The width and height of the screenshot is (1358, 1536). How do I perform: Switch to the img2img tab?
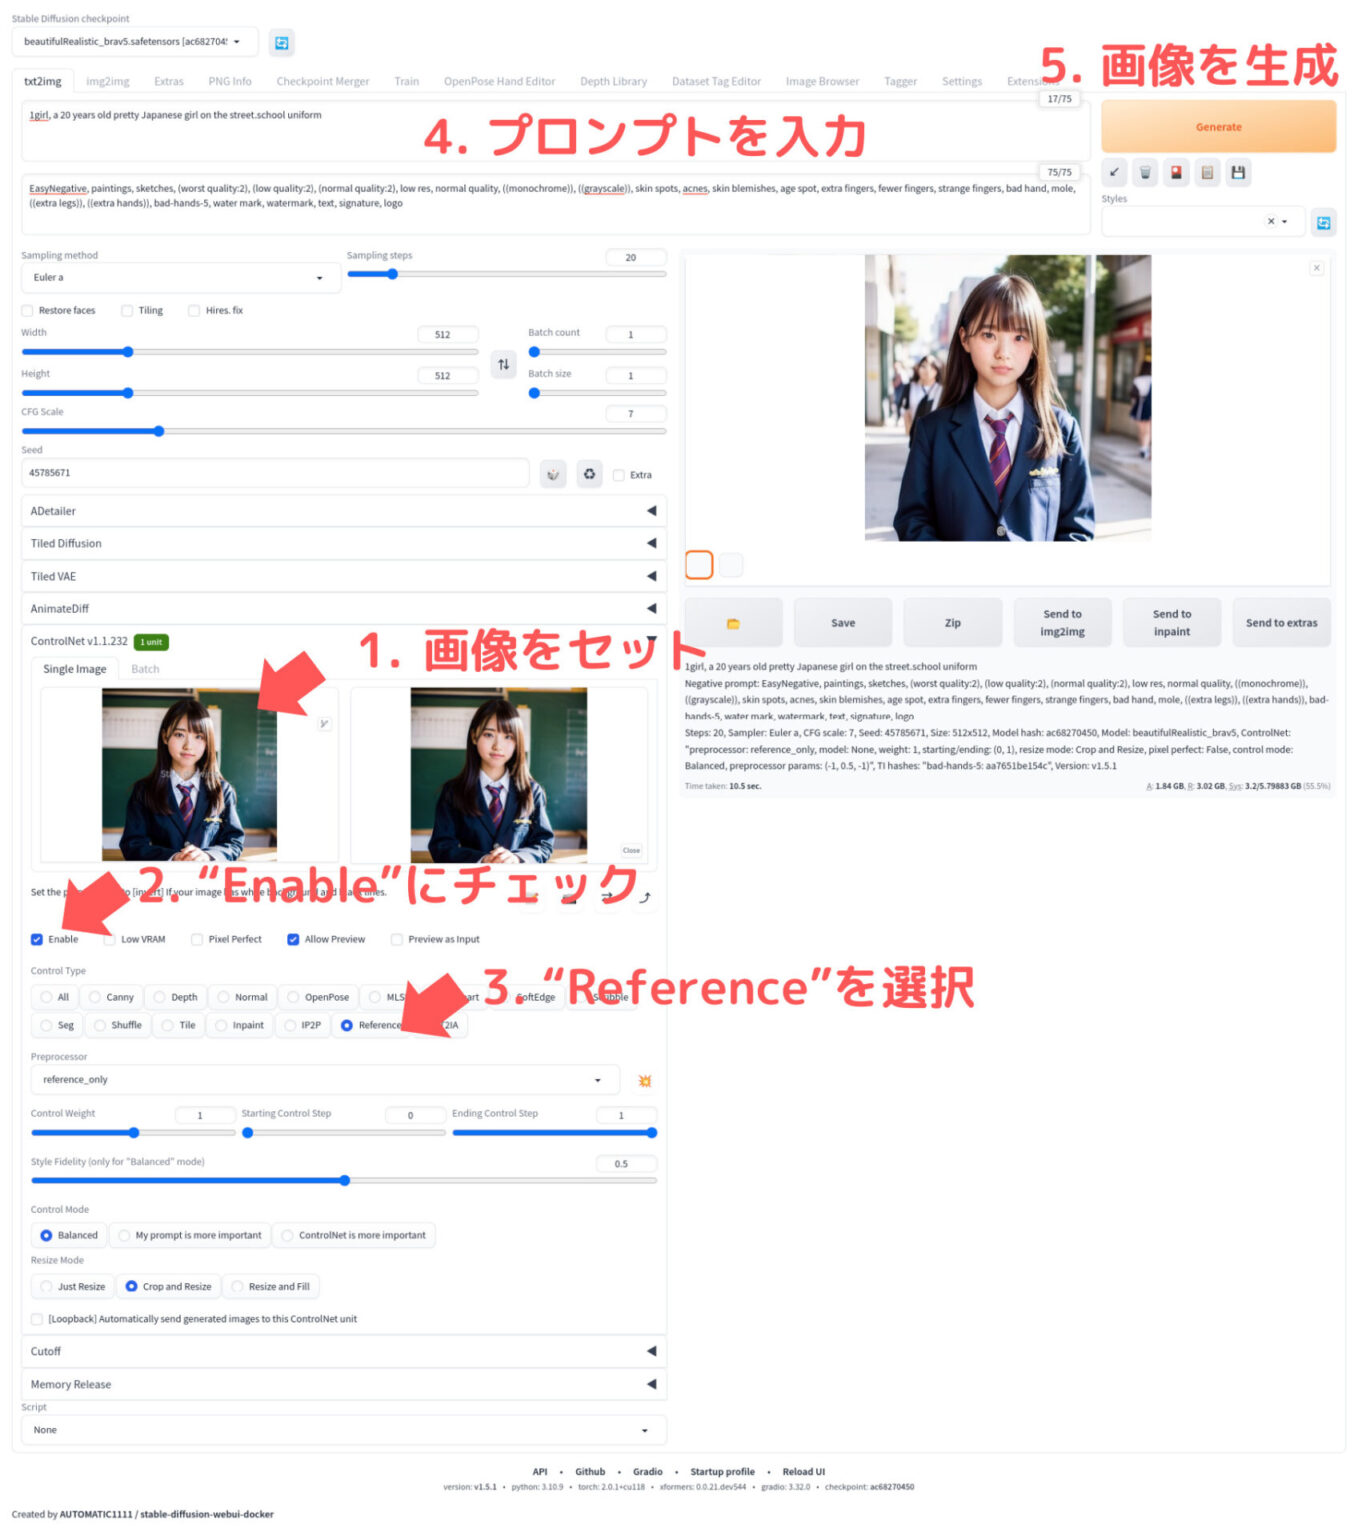pyautogui.click(x=107, y=81)
